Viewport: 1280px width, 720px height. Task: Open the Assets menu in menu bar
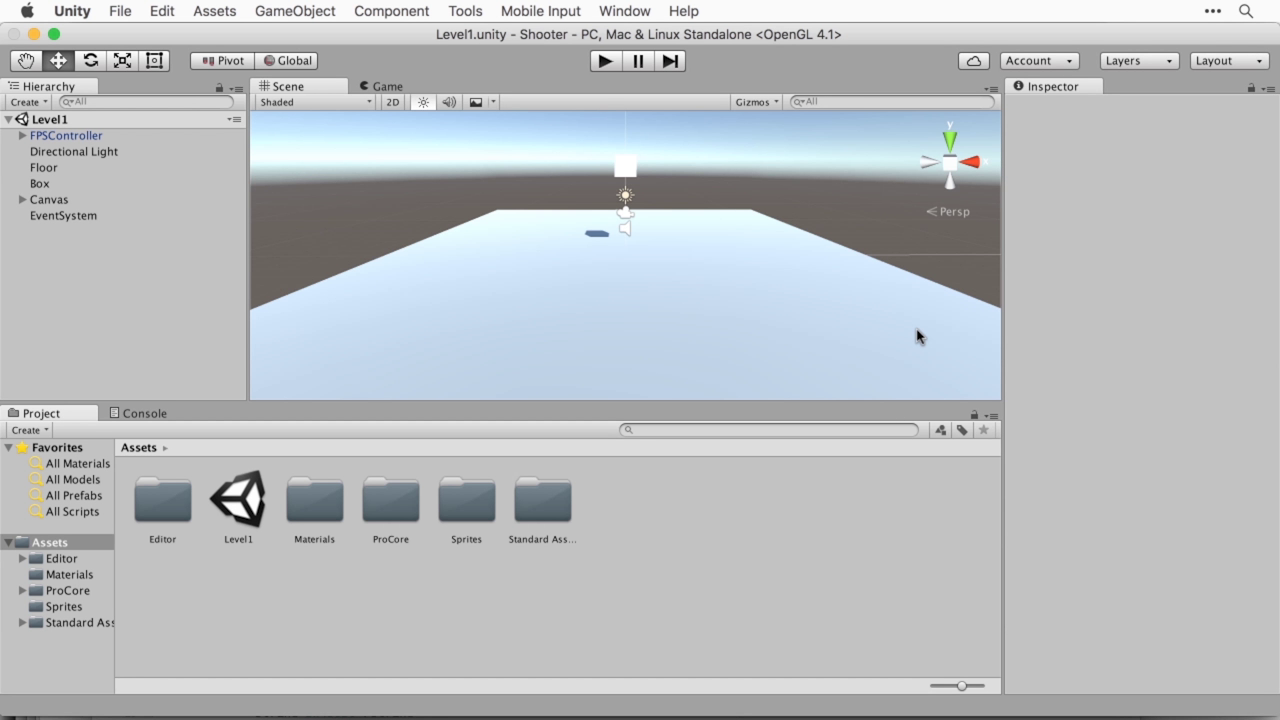point(215,11)
